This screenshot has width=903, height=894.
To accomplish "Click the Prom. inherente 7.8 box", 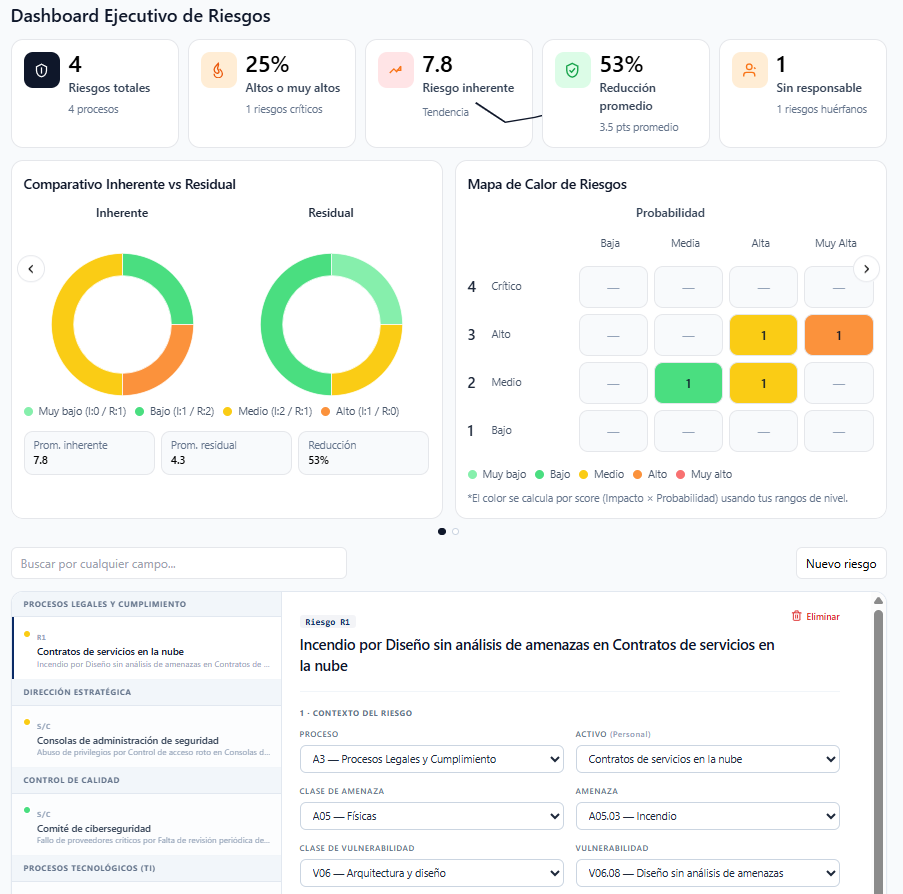I will 89,453.
